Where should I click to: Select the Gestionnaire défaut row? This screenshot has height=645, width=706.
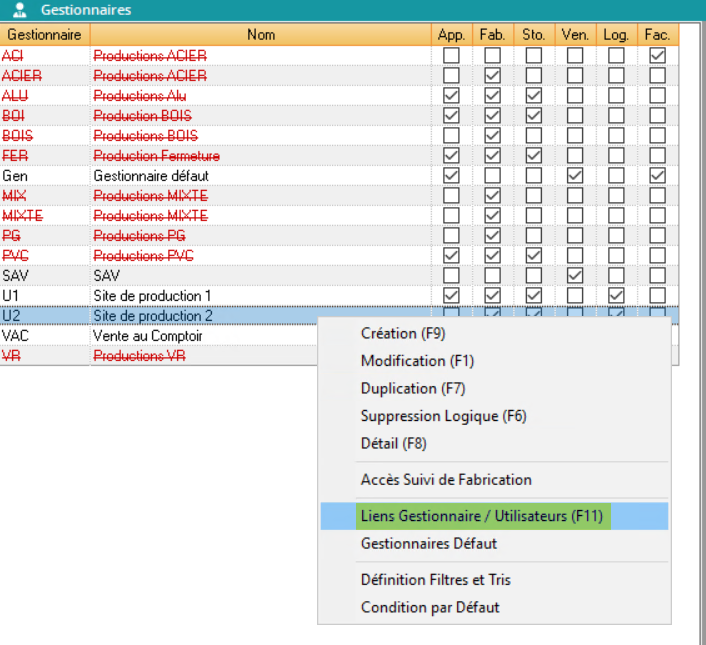[x=150, y=176]
